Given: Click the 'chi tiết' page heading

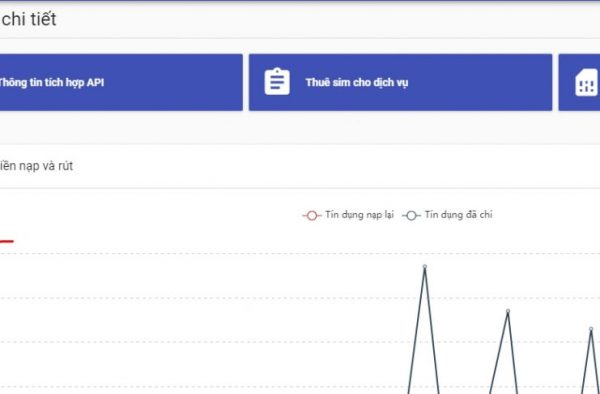Looking at the screenshot, I should pyautogui.click(x=29, y=20).
